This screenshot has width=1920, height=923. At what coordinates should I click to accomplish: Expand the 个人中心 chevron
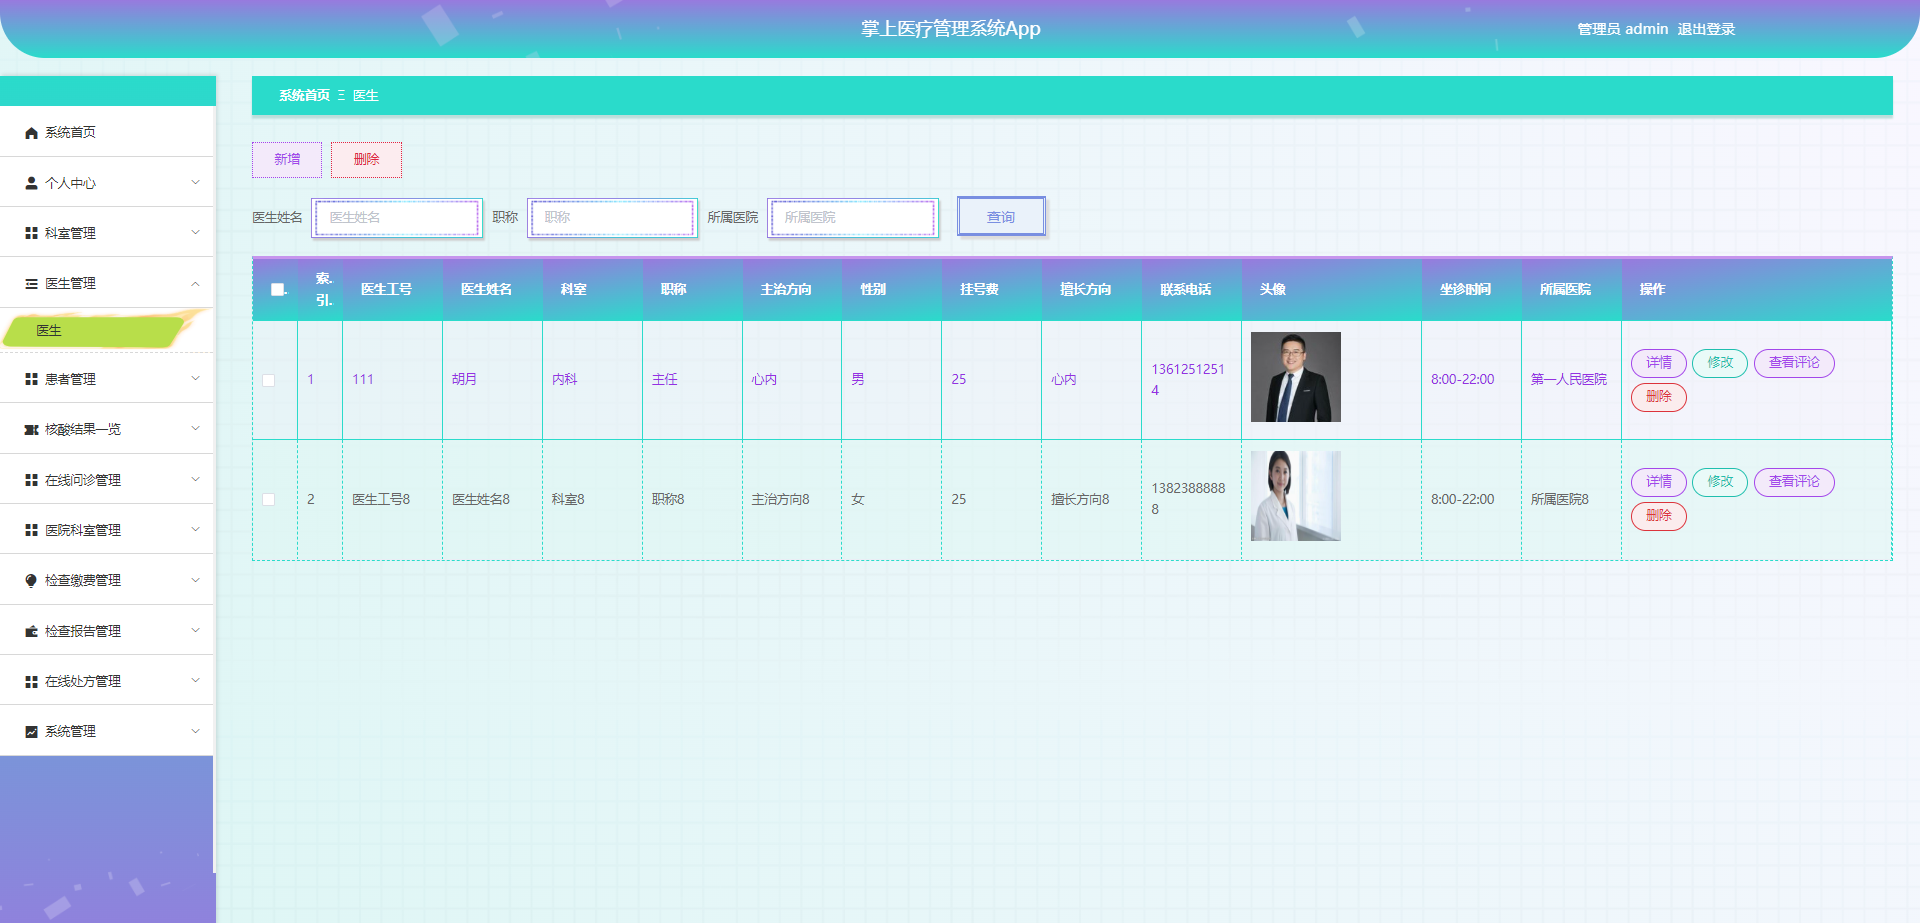click(x=195, y=182)
